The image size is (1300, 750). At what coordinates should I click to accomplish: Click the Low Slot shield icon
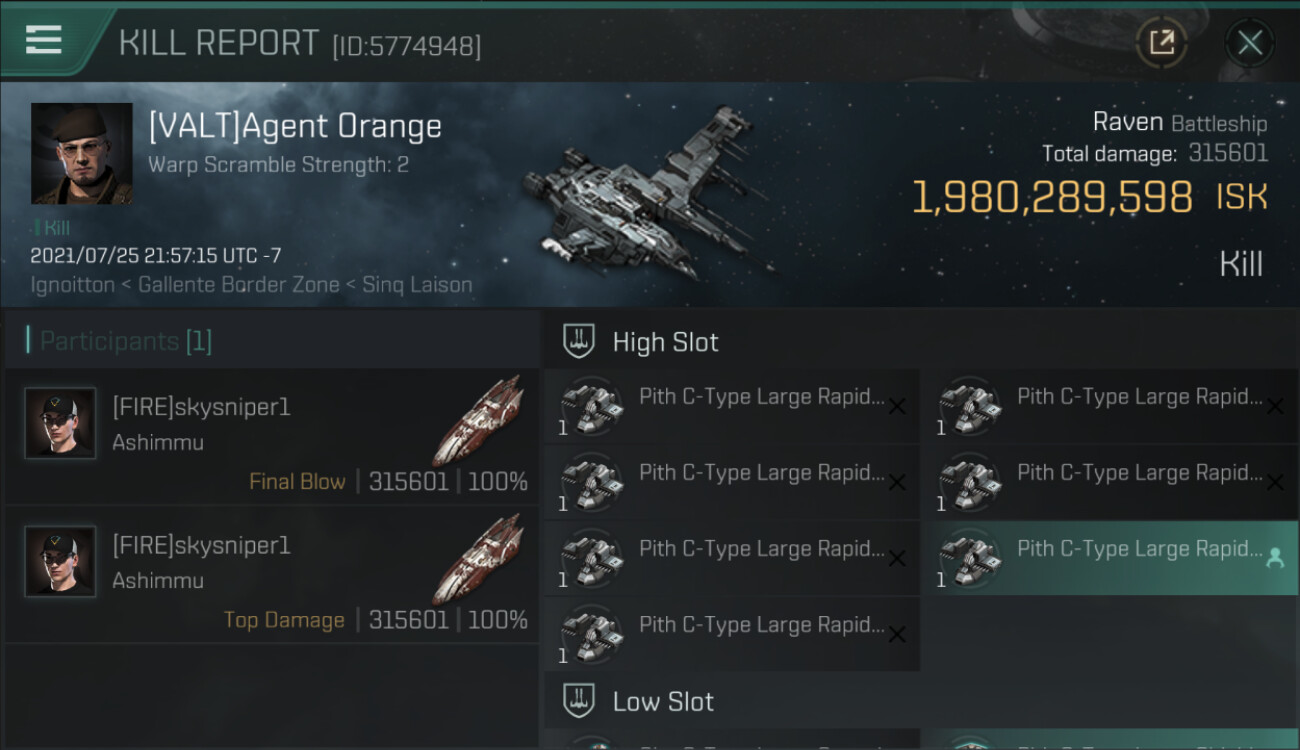(580, 702)
